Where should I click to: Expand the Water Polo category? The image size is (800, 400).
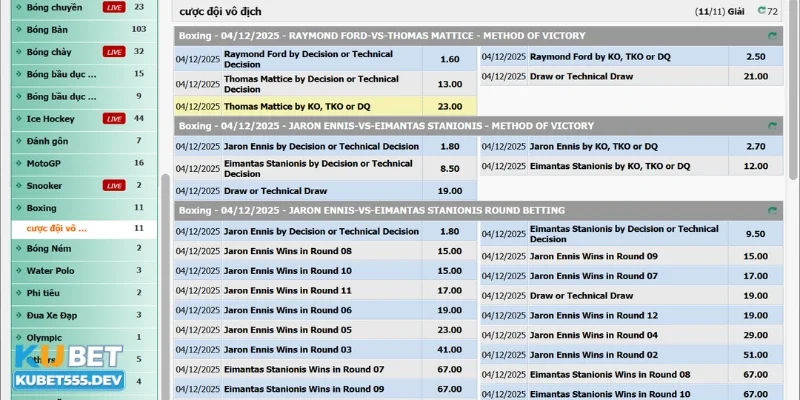(50, 270)
